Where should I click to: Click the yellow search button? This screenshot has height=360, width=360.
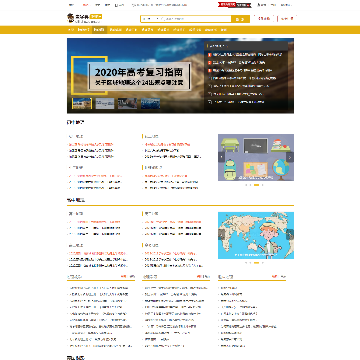tap(240, 19)
